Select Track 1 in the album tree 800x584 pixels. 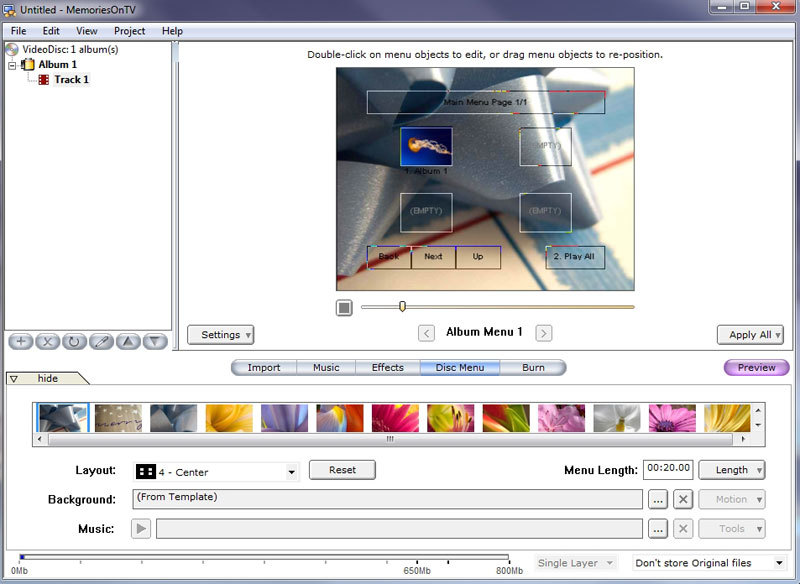(x=70, y=79)
